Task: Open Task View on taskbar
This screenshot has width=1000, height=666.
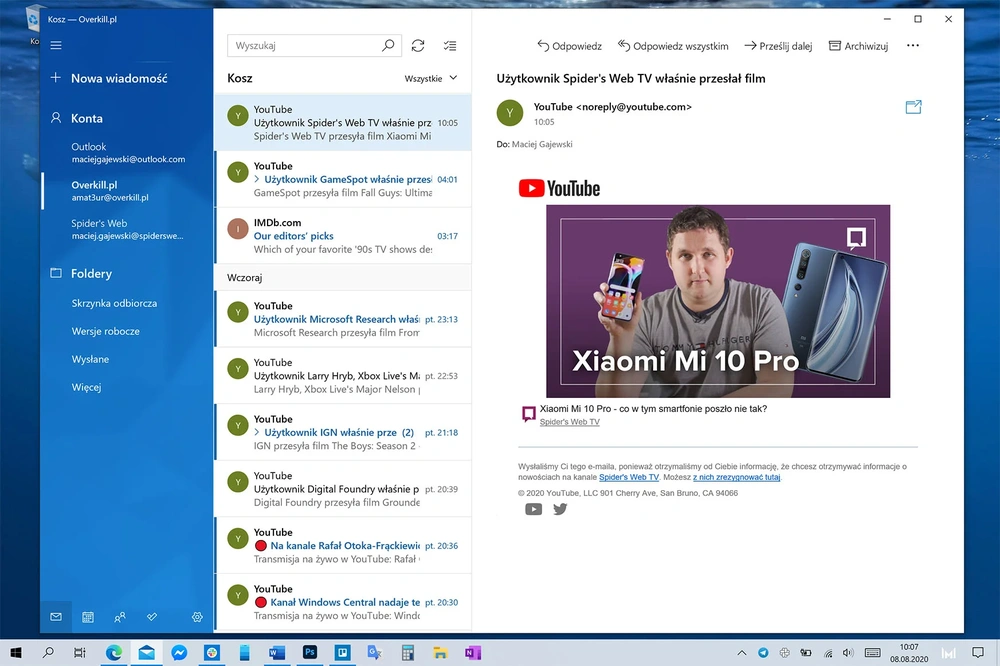Action: pos(80,653)
